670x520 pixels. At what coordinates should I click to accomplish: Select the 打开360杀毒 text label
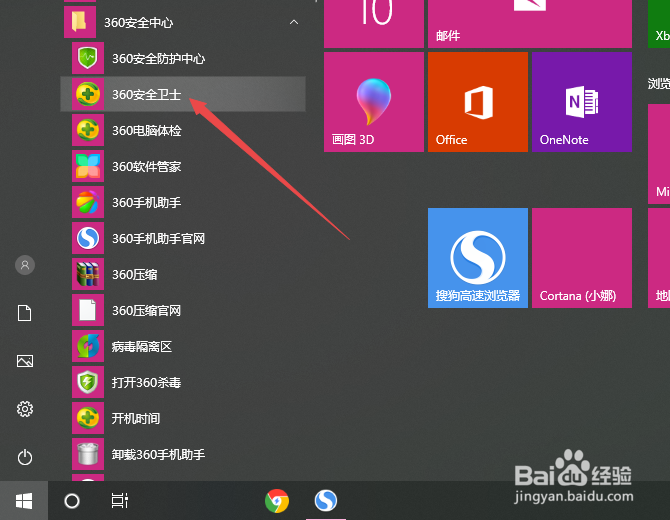(x=147, y=382)
